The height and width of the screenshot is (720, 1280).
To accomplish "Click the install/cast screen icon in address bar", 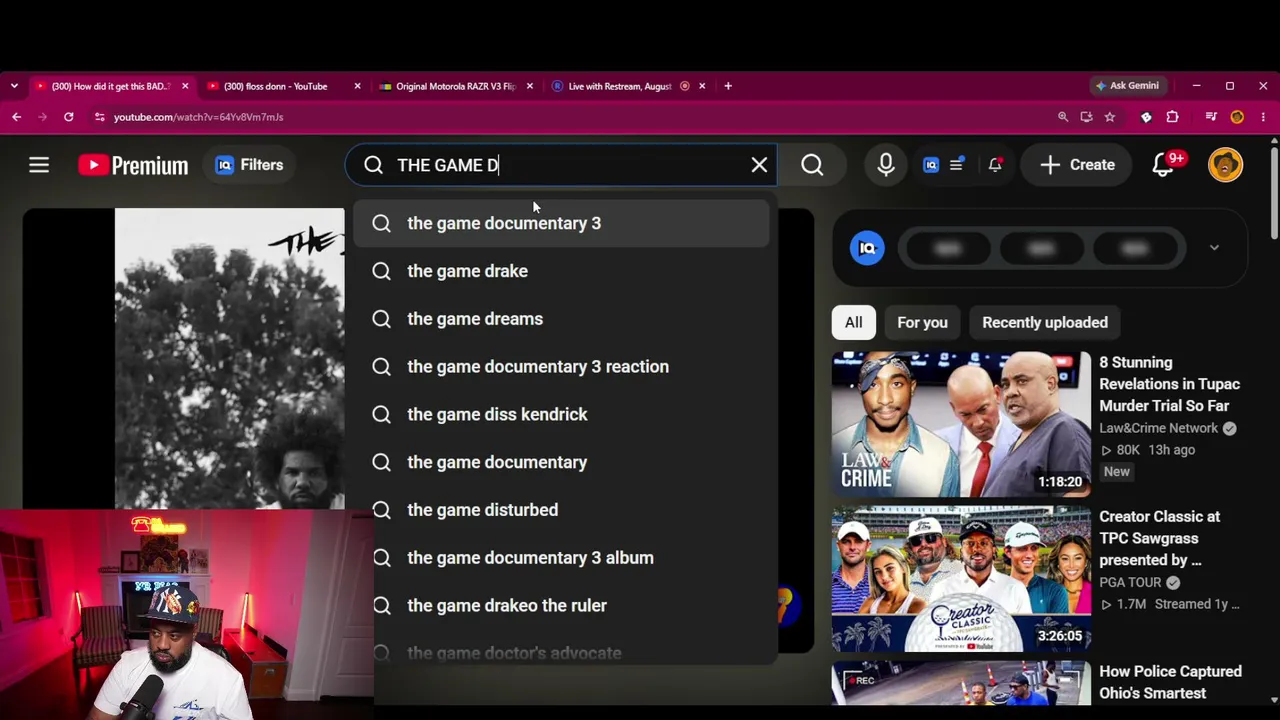I will pyautogui.click(x=1086, y=117).
